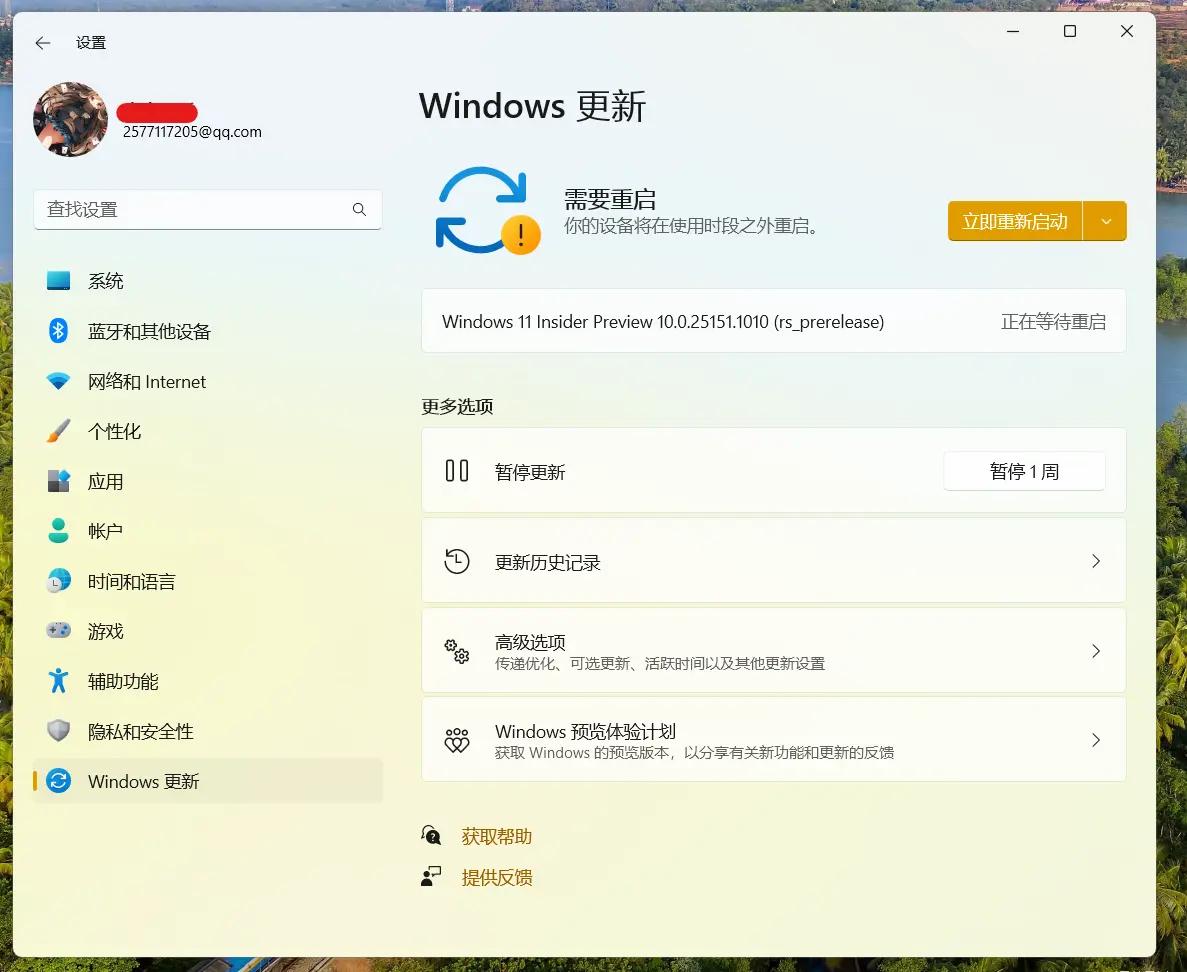The width and height of the screenshot is (1187, 972).
Task: Click the Insider Program hearts icon
Action: click(456, 740)
